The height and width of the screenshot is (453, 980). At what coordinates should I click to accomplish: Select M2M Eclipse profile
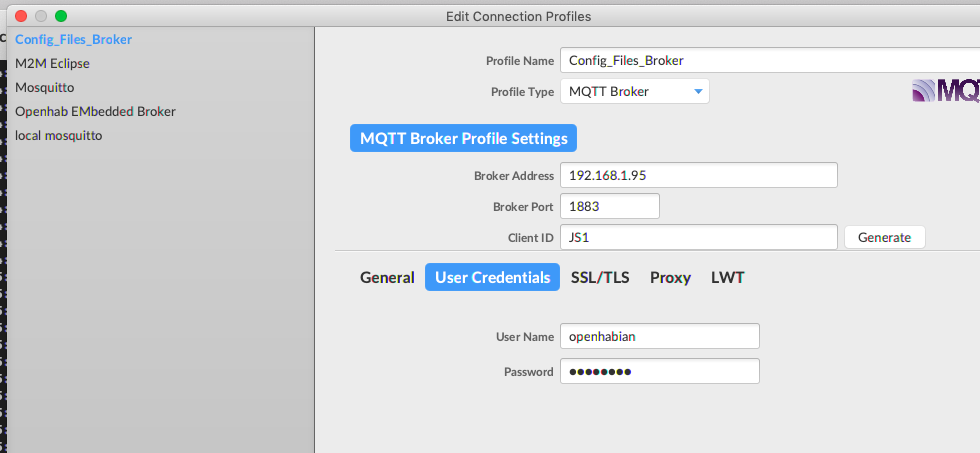[52, 63]
